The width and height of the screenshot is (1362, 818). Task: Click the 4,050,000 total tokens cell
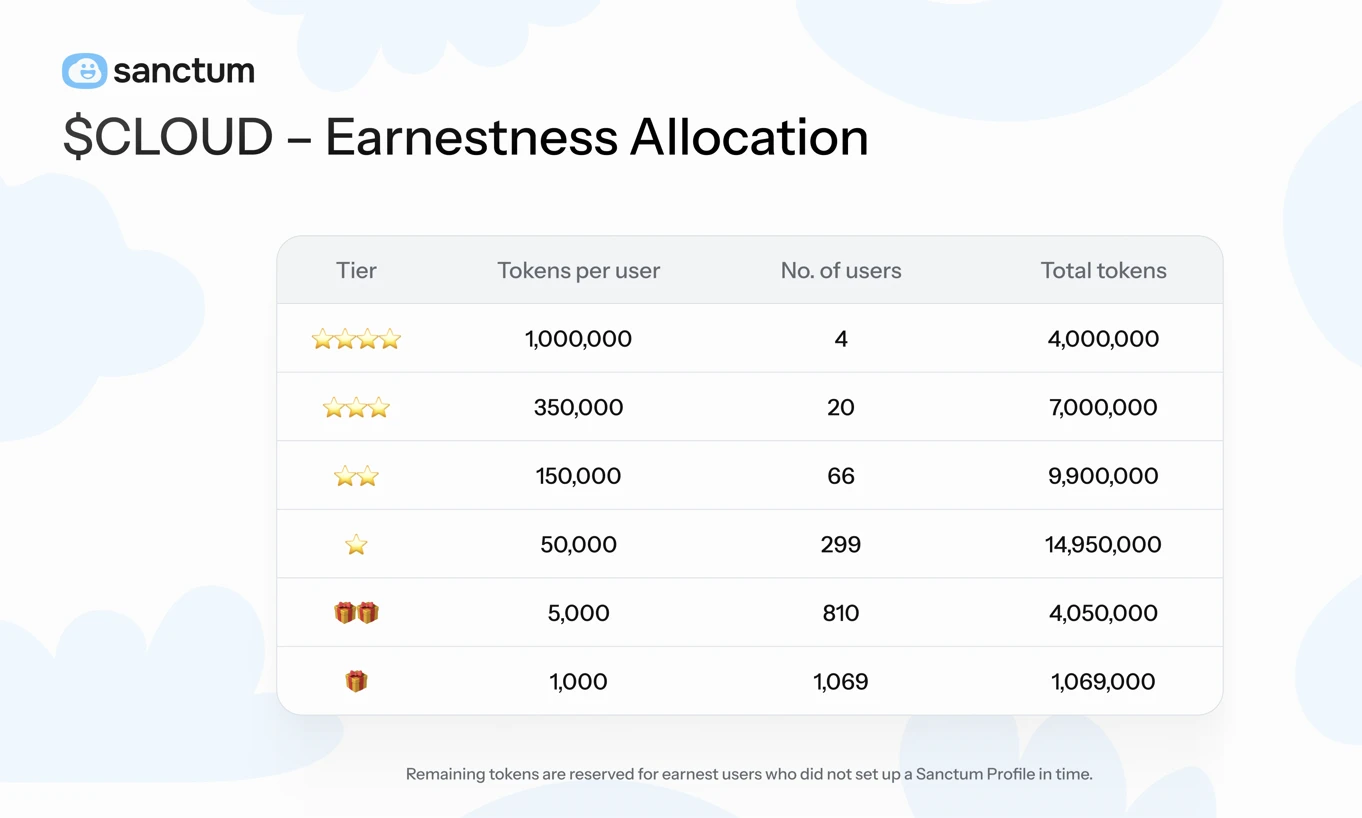1103,613
